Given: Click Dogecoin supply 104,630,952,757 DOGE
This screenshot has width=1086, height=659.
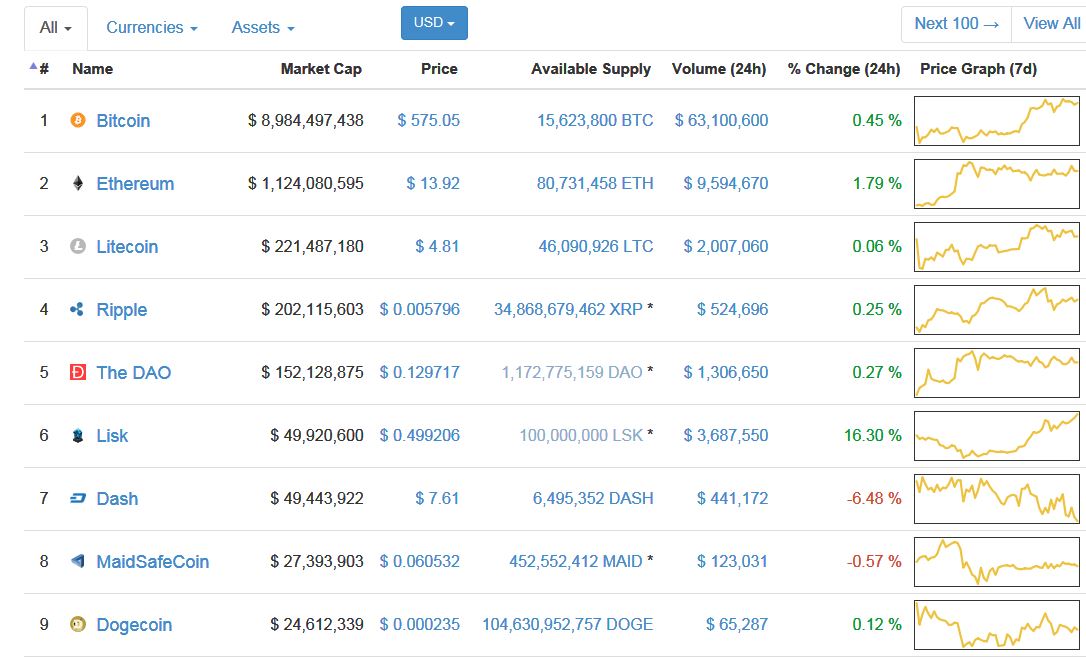Looking at the screenshot, I should pos(568,625).
